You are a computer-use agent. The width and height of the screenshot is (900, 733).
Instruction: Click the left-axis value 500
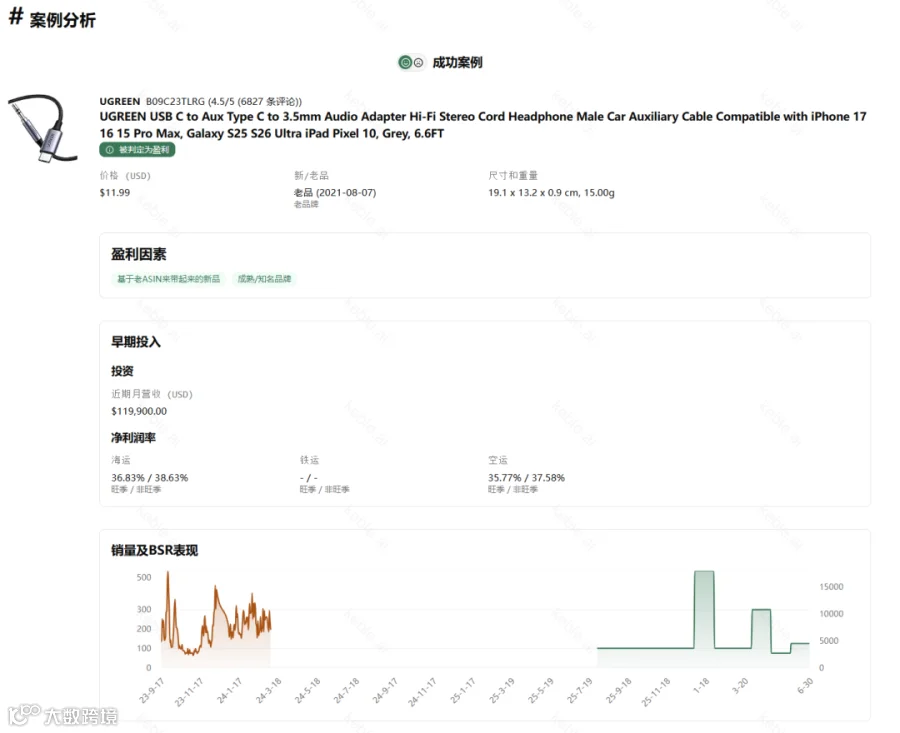tap(144, 577)
